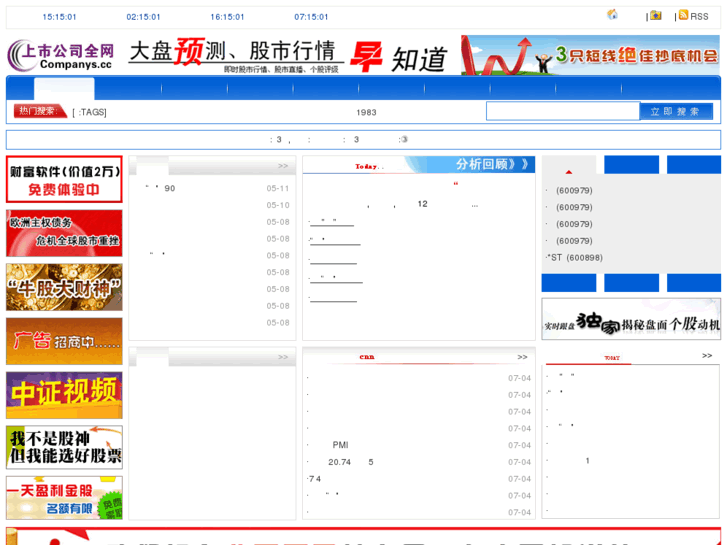Open the 广告招商中 orange banner
This screenshot has height=545, width=727.
tap(64, 341)
